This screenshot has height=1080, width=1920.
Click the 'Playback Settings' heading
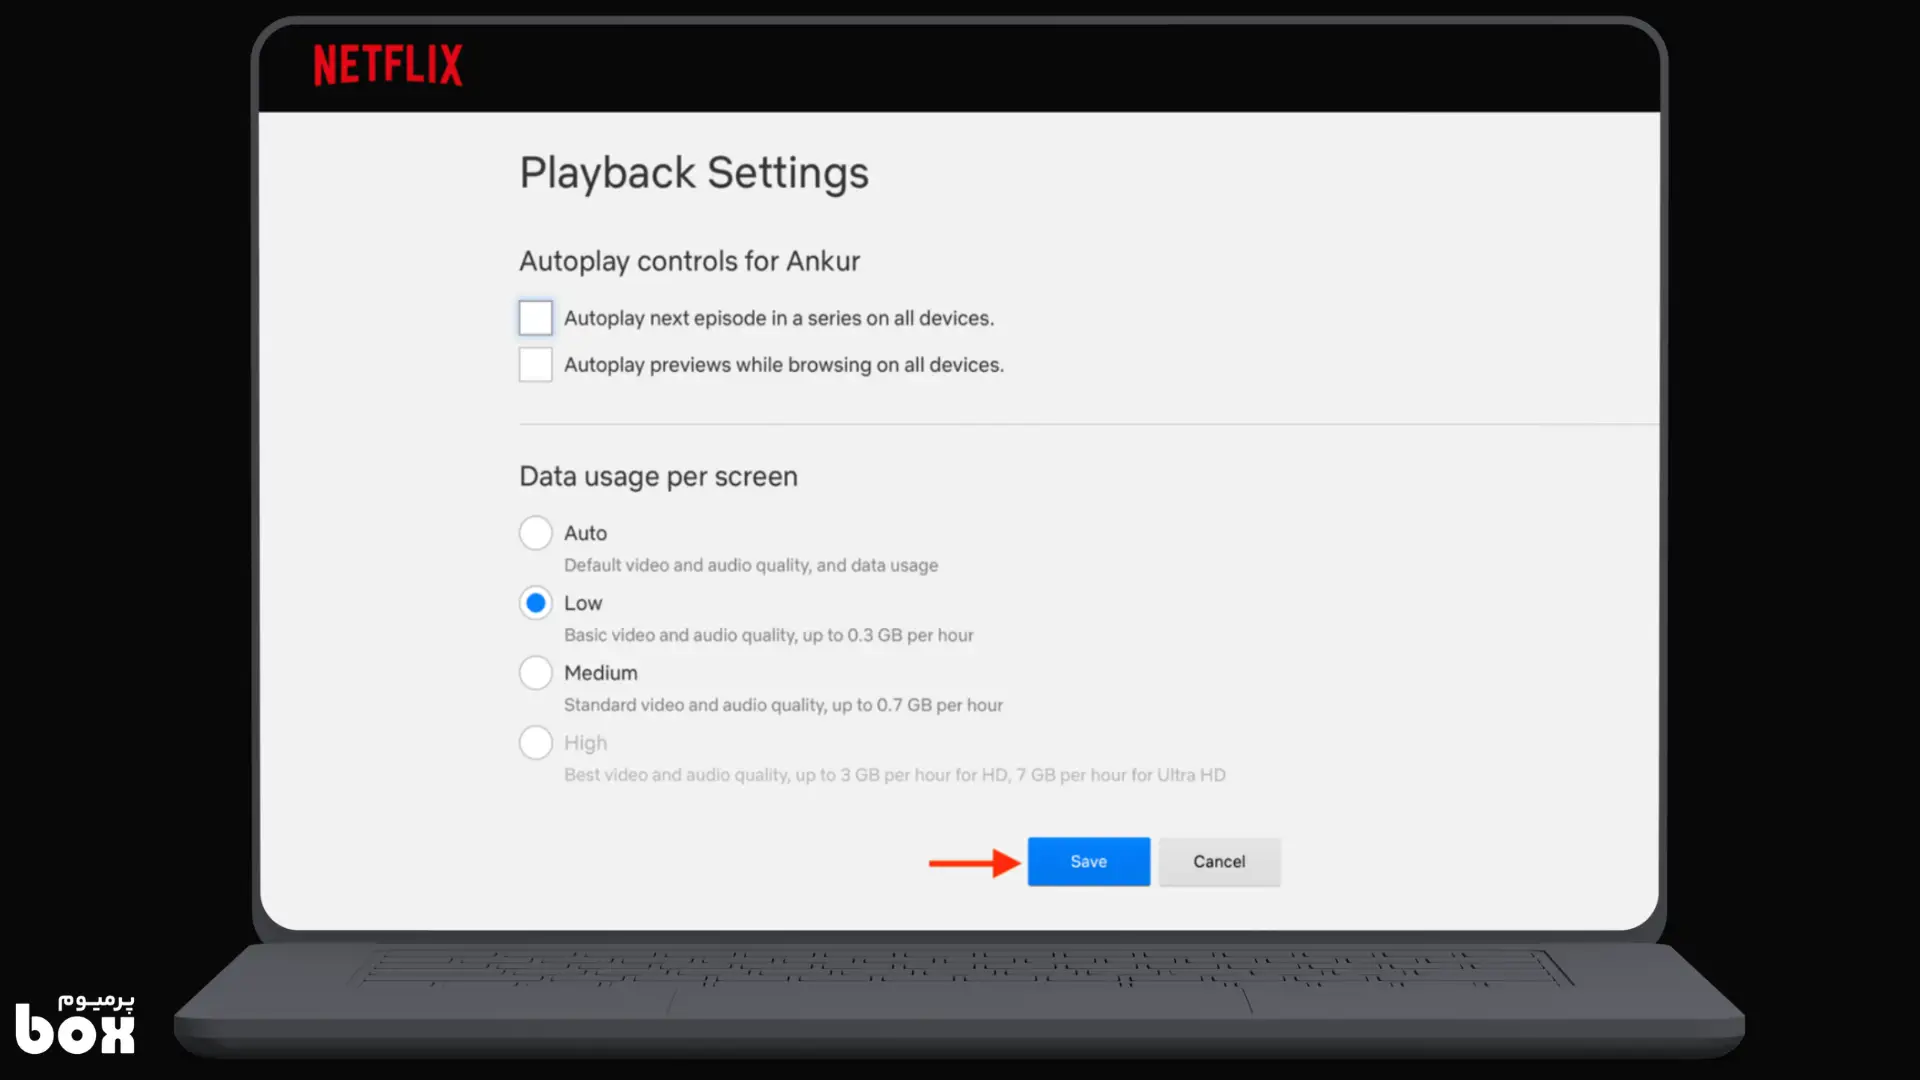(694, 173)
